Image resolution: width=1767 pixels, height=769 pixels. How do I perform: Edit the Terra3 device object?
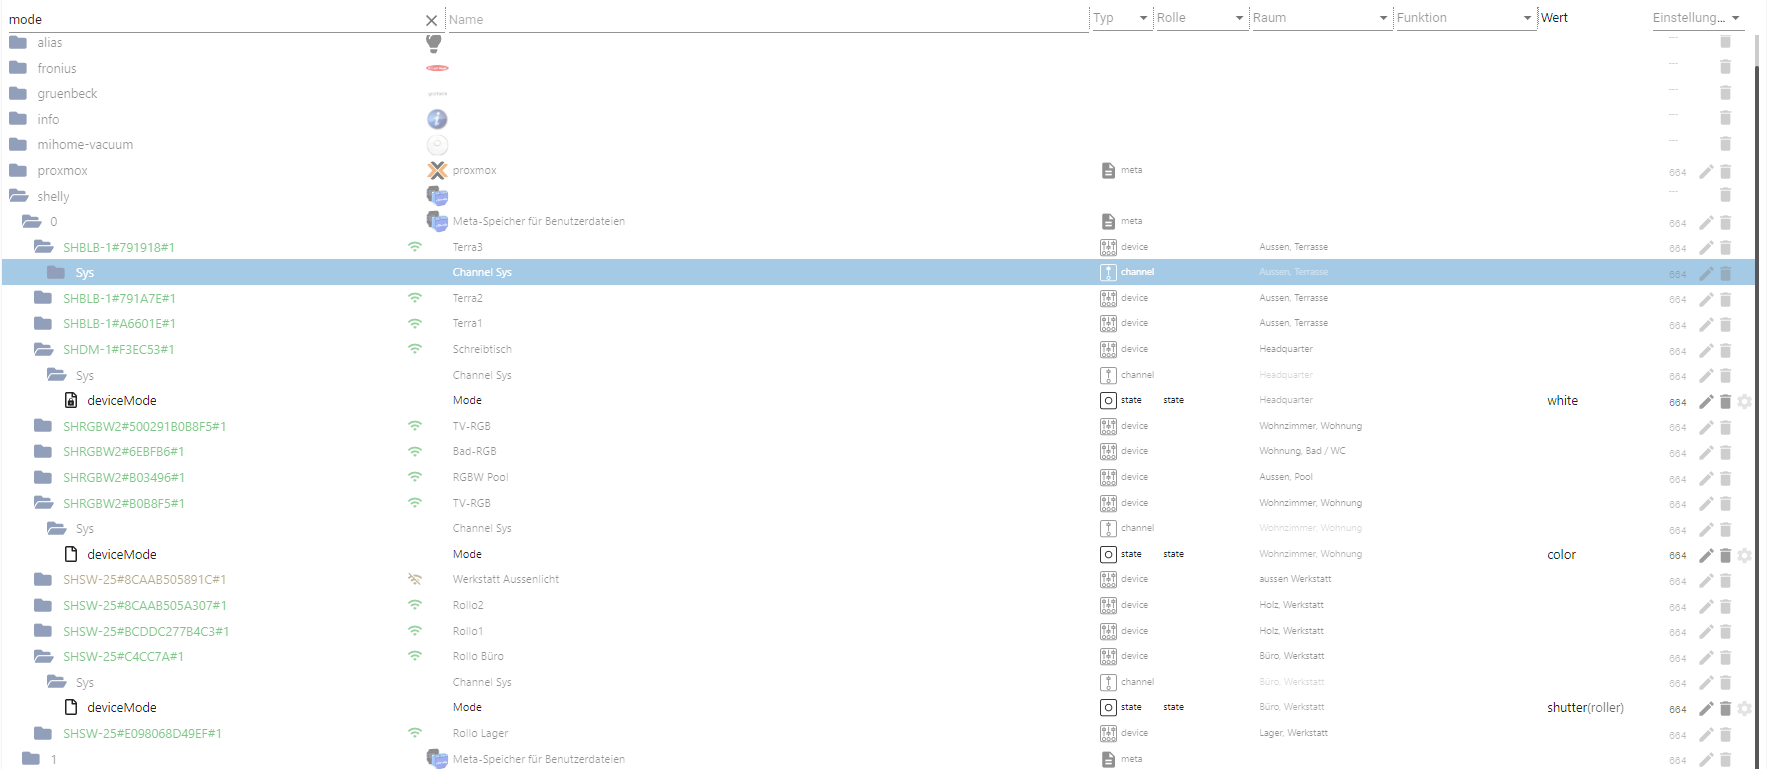1706,248
